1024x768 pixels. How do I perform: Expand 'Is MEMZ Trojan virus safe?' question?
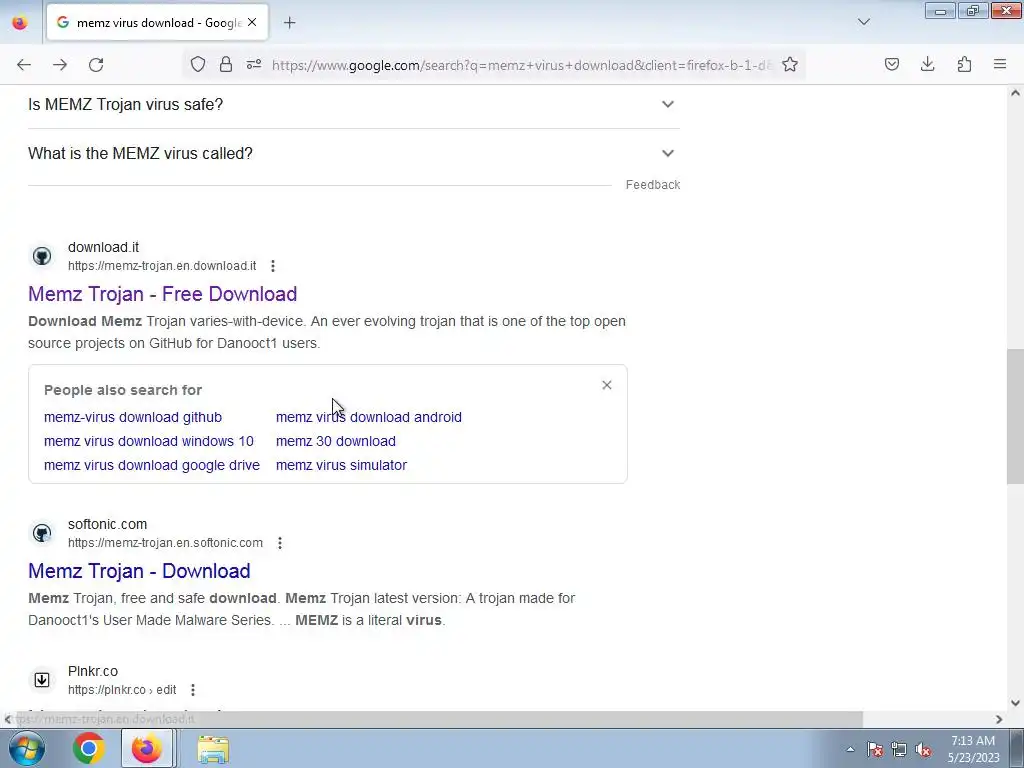click(353, 104)
